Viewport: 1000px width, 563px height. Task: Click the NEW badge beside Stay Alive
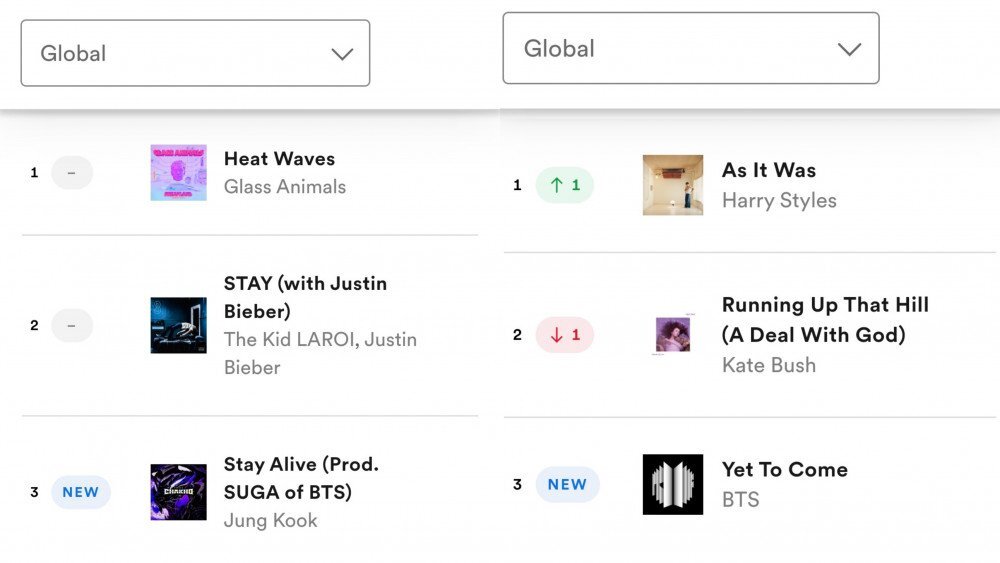coord(80,492)
